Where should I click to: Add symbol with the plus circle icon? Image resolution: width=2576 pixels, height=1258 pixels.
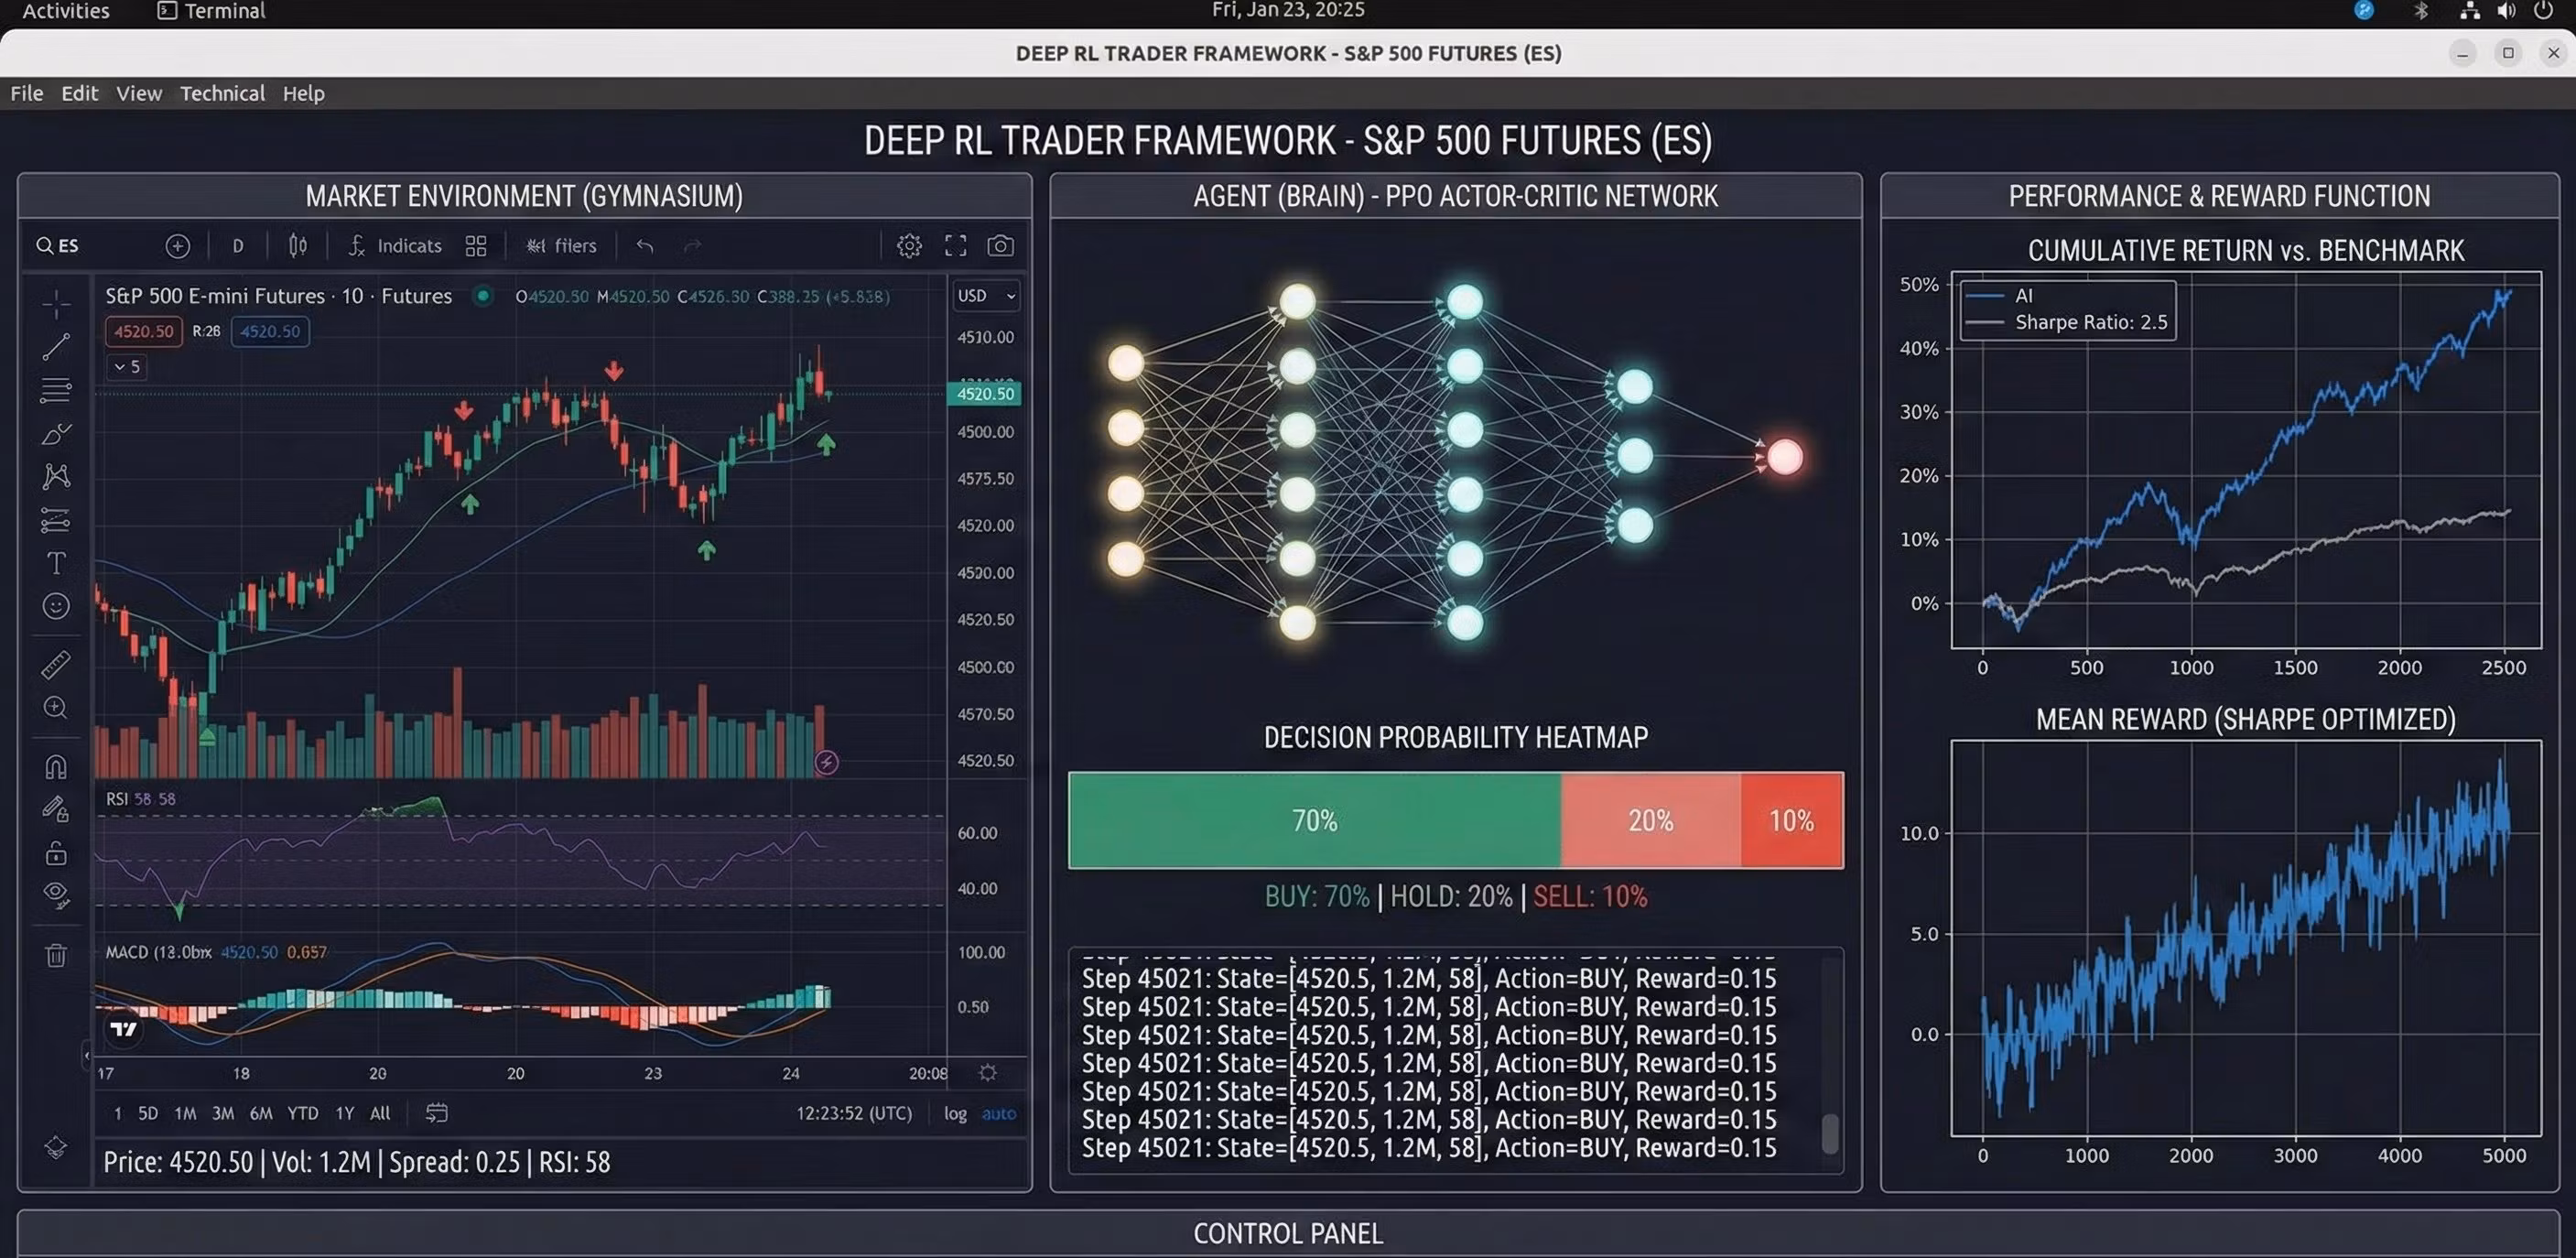click(x=177, y=246)
